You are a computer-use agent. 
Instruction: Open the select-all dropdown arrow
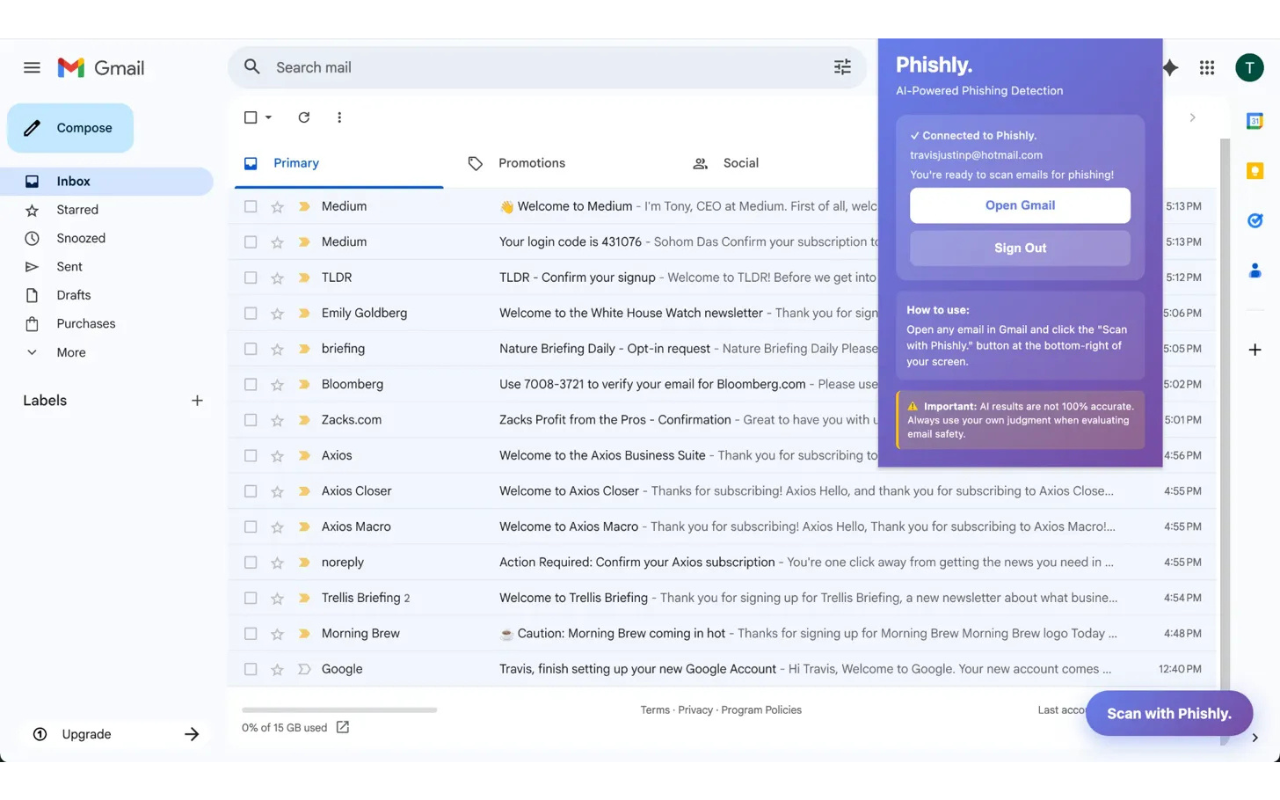point(268,118)
